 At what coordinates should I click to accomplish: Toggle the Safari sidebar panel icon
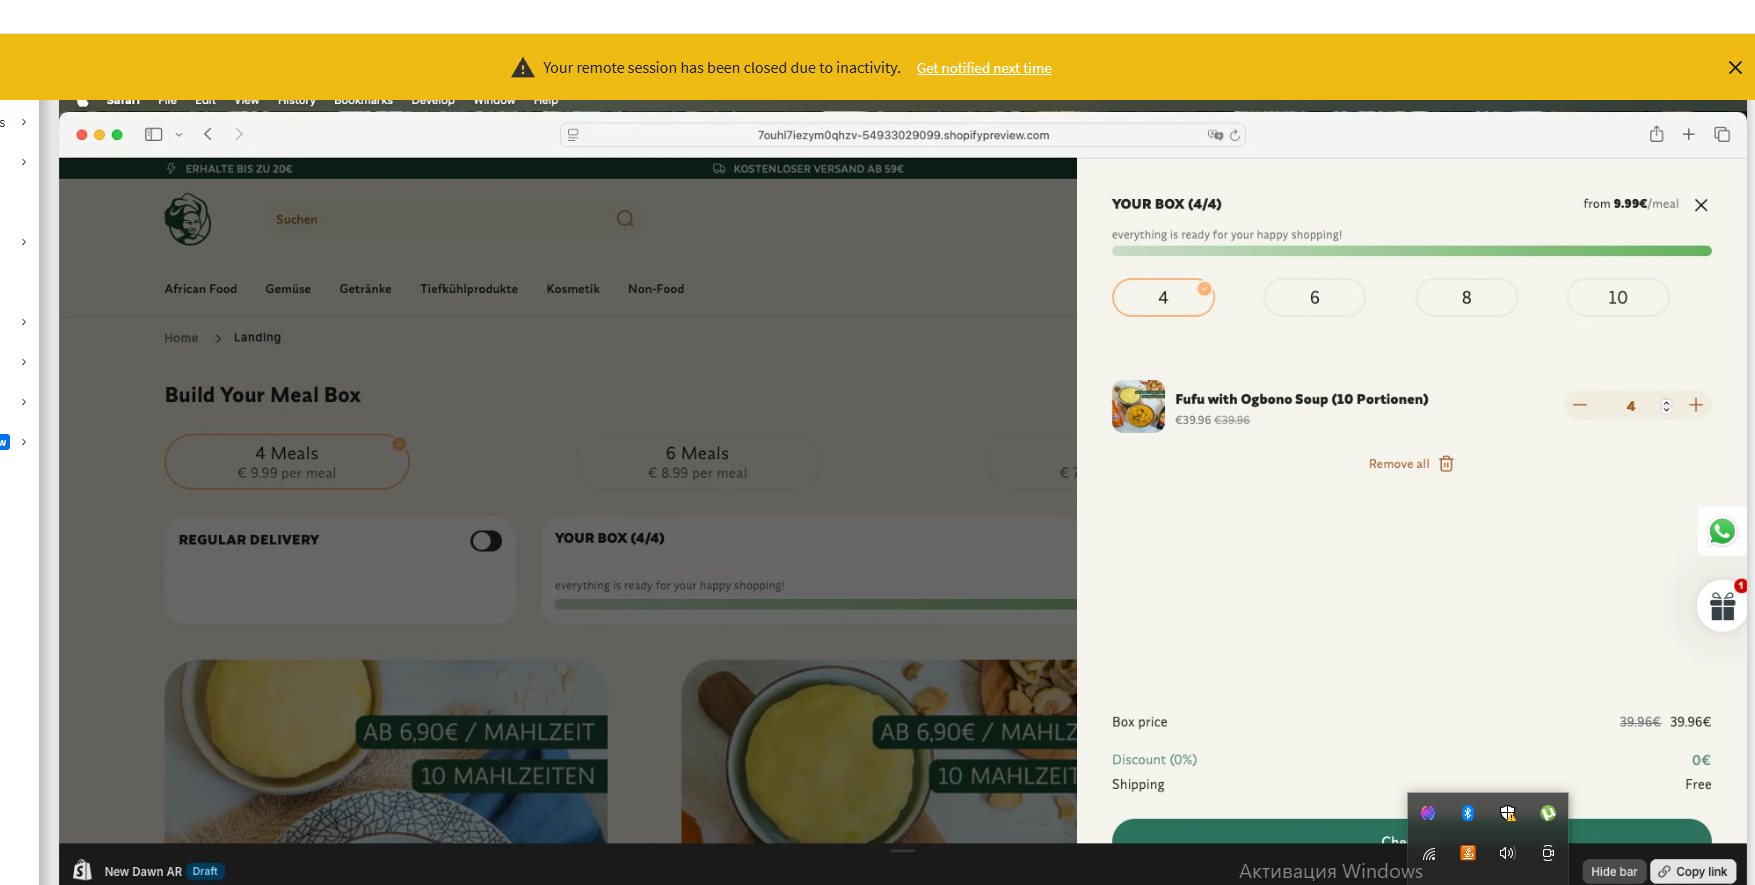coord(153,134)
